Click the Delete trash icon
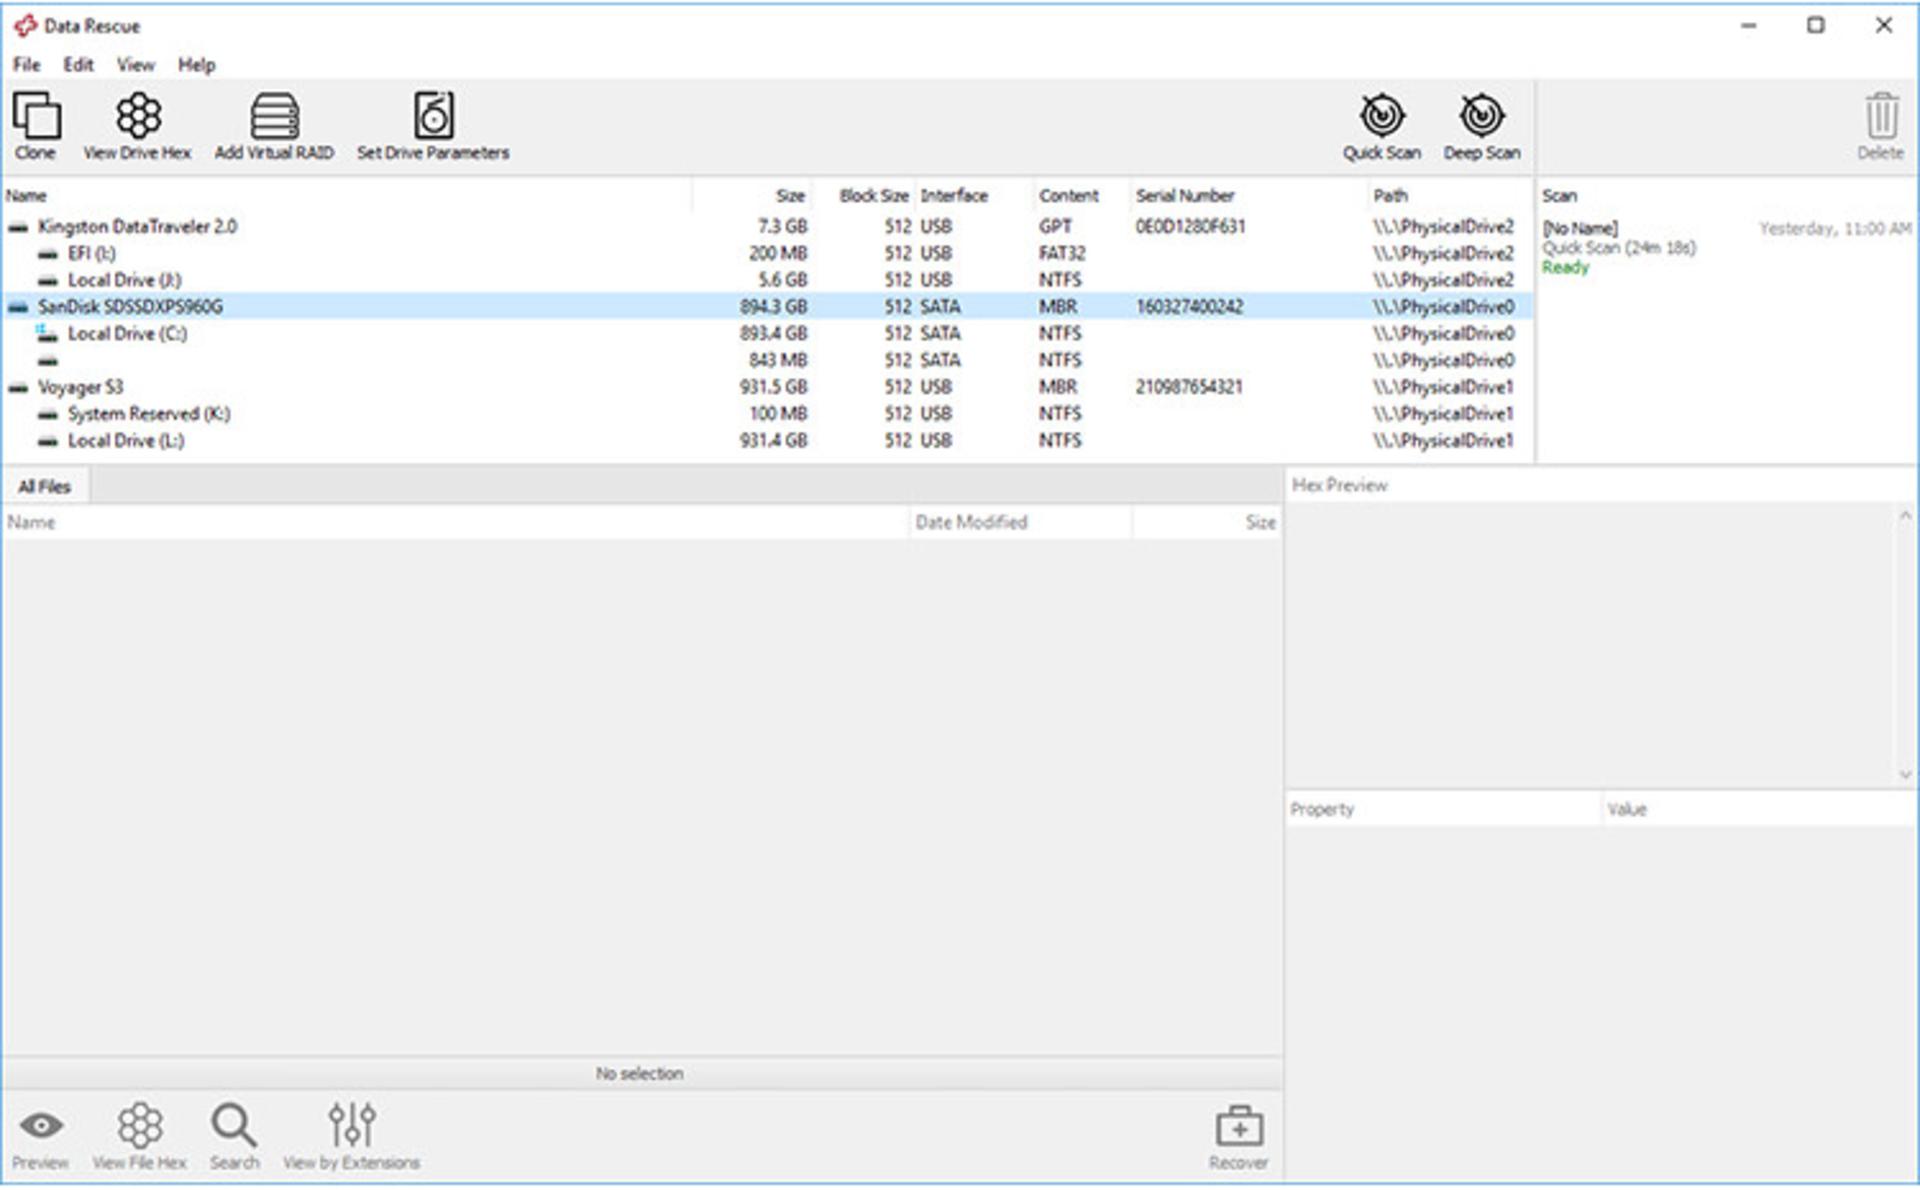This screenshot has height=1190, width=1920. click(x=1881, y=116)
